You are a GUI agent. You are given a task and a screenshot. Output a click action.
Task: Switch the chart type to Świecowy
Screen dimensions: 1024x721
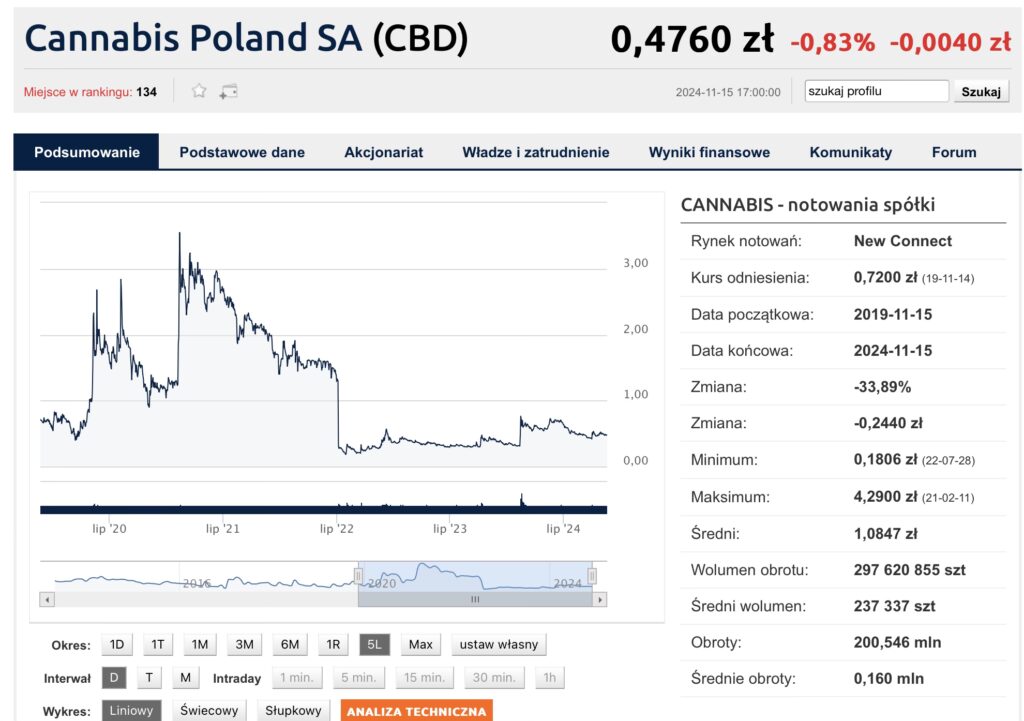point(209,711)
